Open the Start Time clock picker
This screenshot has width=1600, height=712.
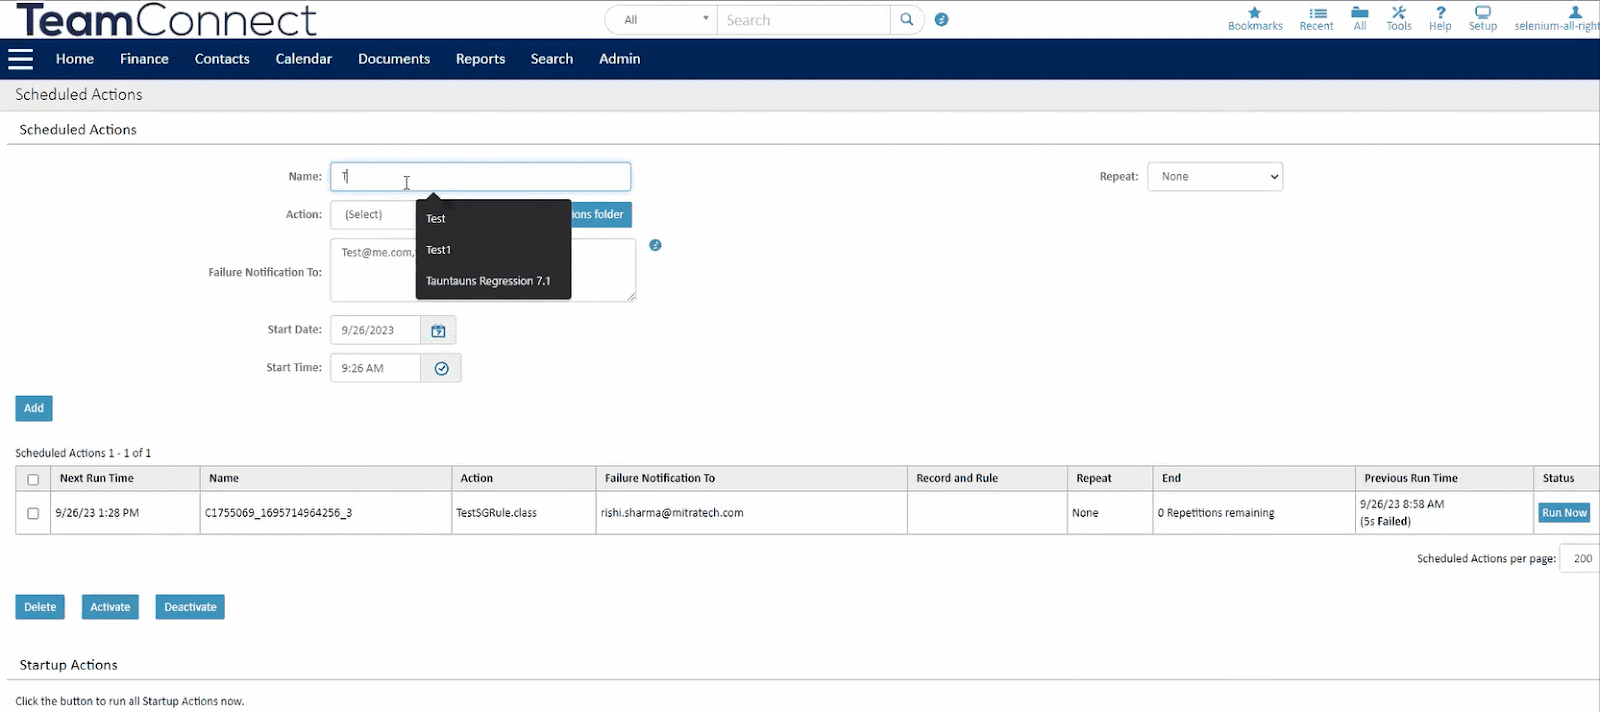[441, 368]
